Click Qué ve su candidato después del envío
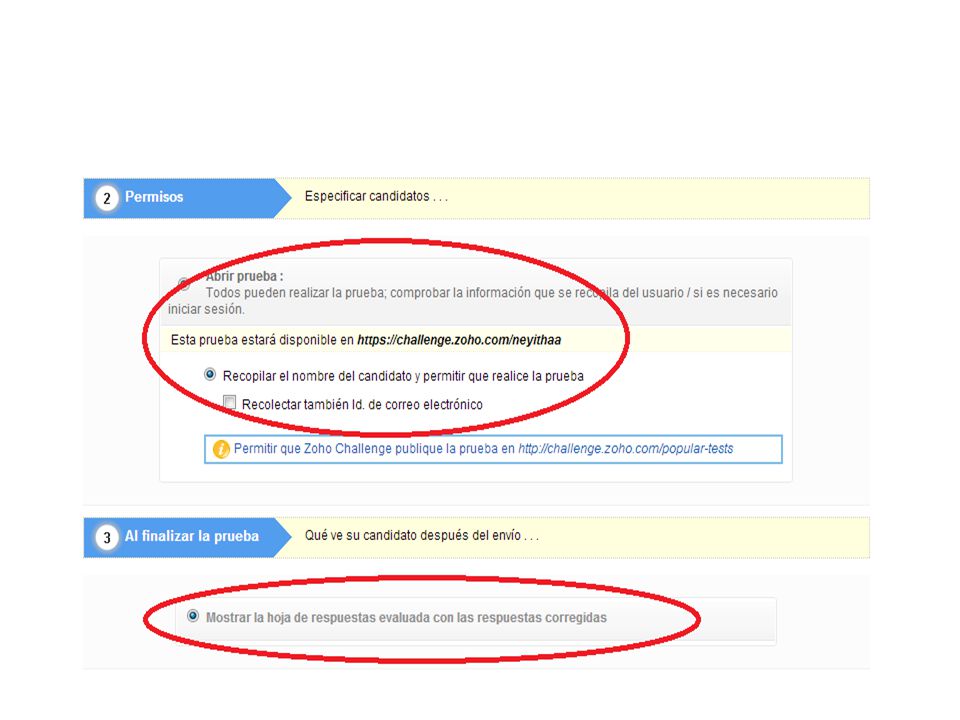The width and height of the screenshot is (960, 720). (x=421, y=535)
